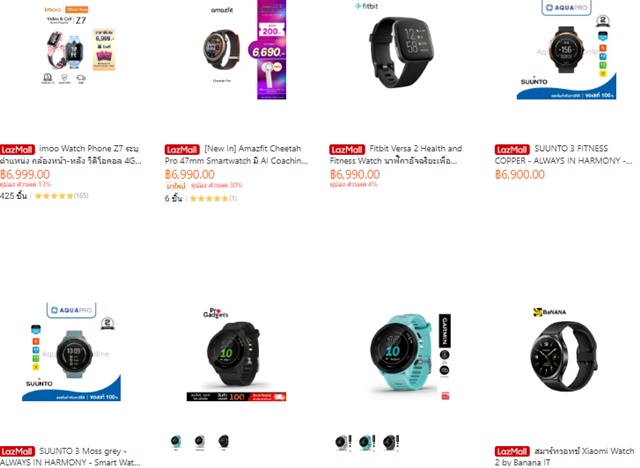Viewport: 640px width, 468px height.
Task: Click the SUUNTO 3 Moss grey watch image
Action: tap(71, 352)
